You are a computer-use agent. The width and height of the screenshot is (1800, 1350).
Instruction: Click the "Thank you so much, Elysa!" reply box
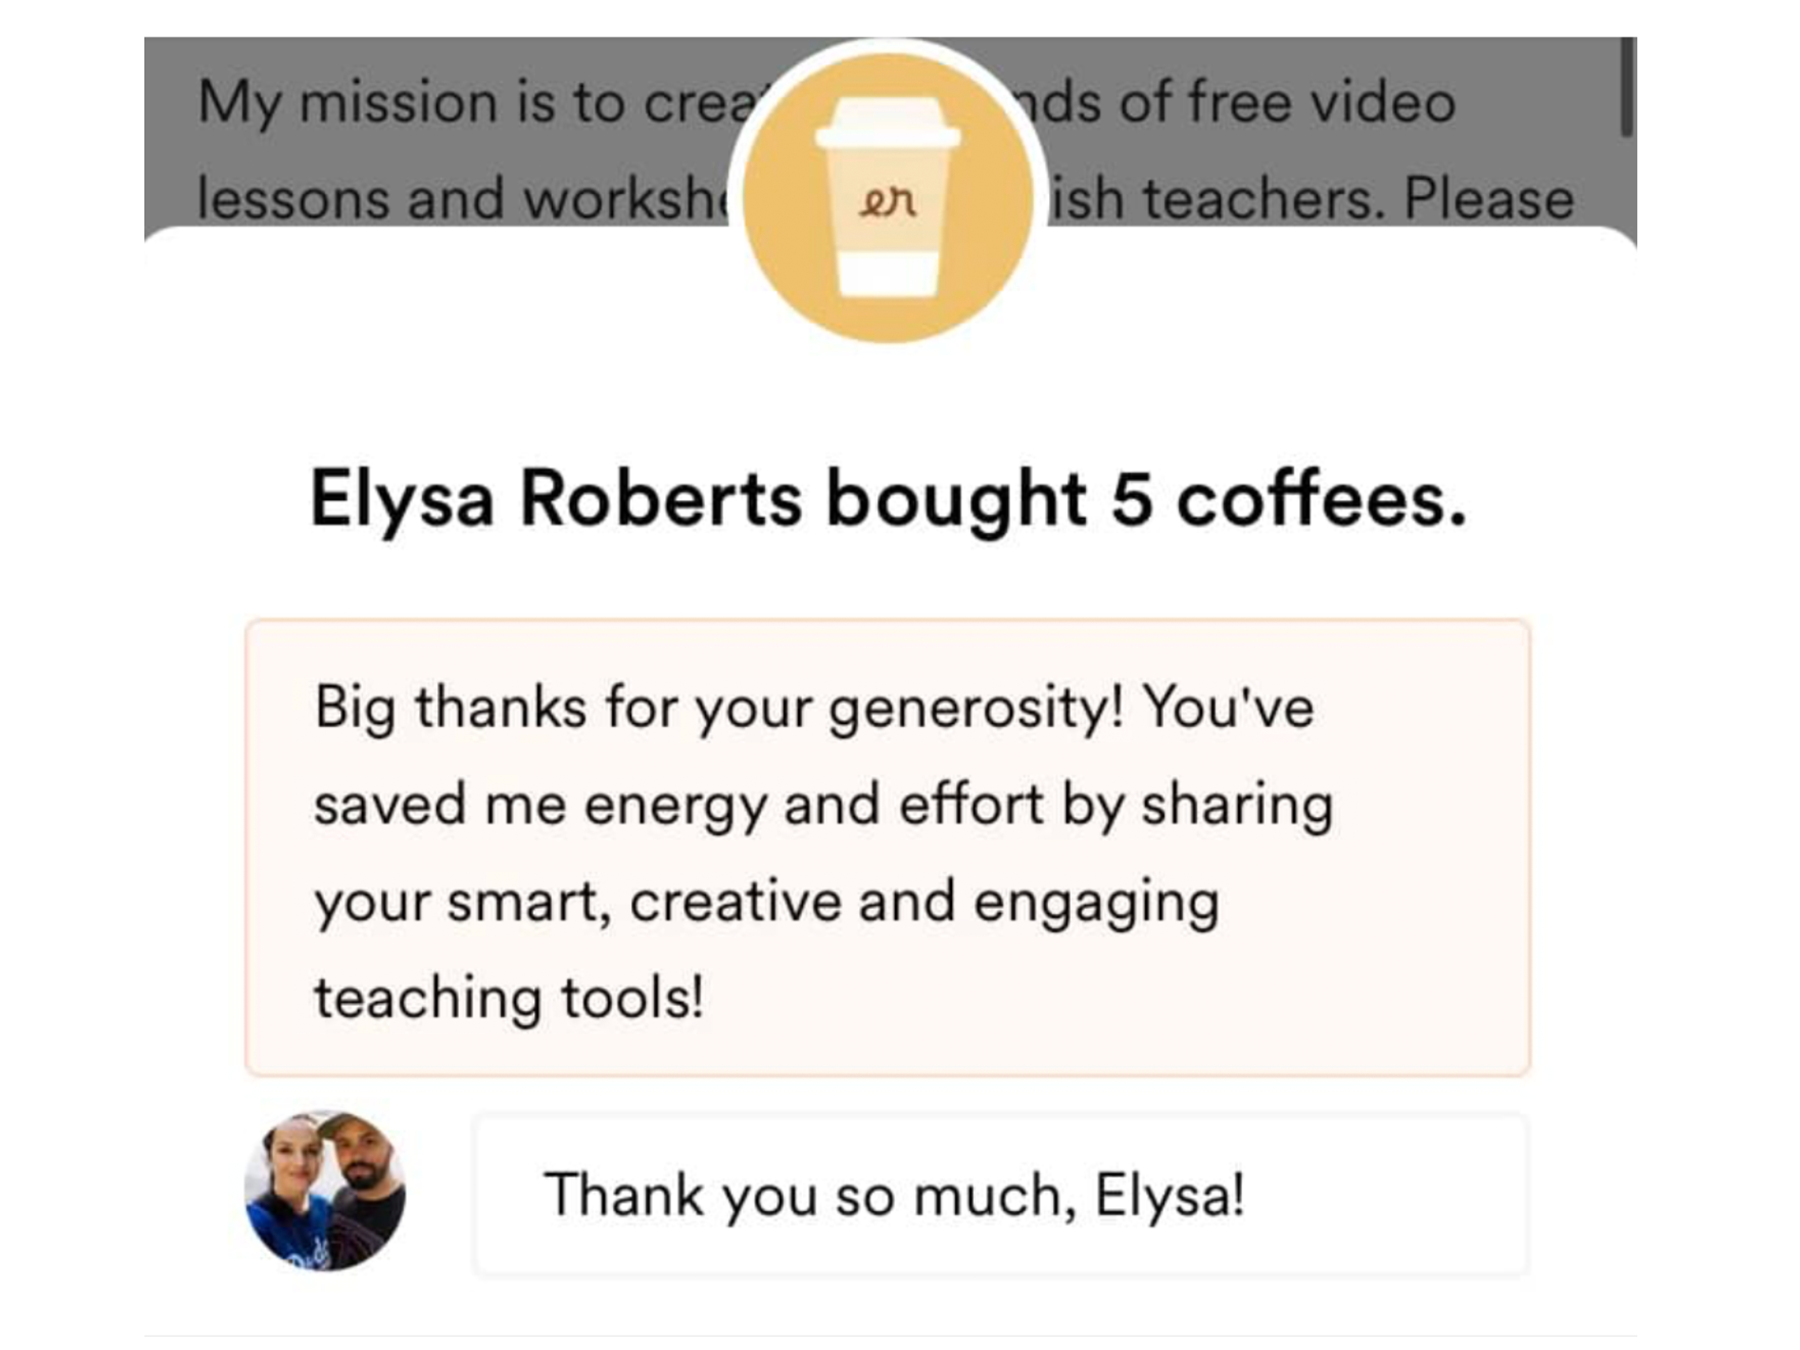(1000, 1194)
